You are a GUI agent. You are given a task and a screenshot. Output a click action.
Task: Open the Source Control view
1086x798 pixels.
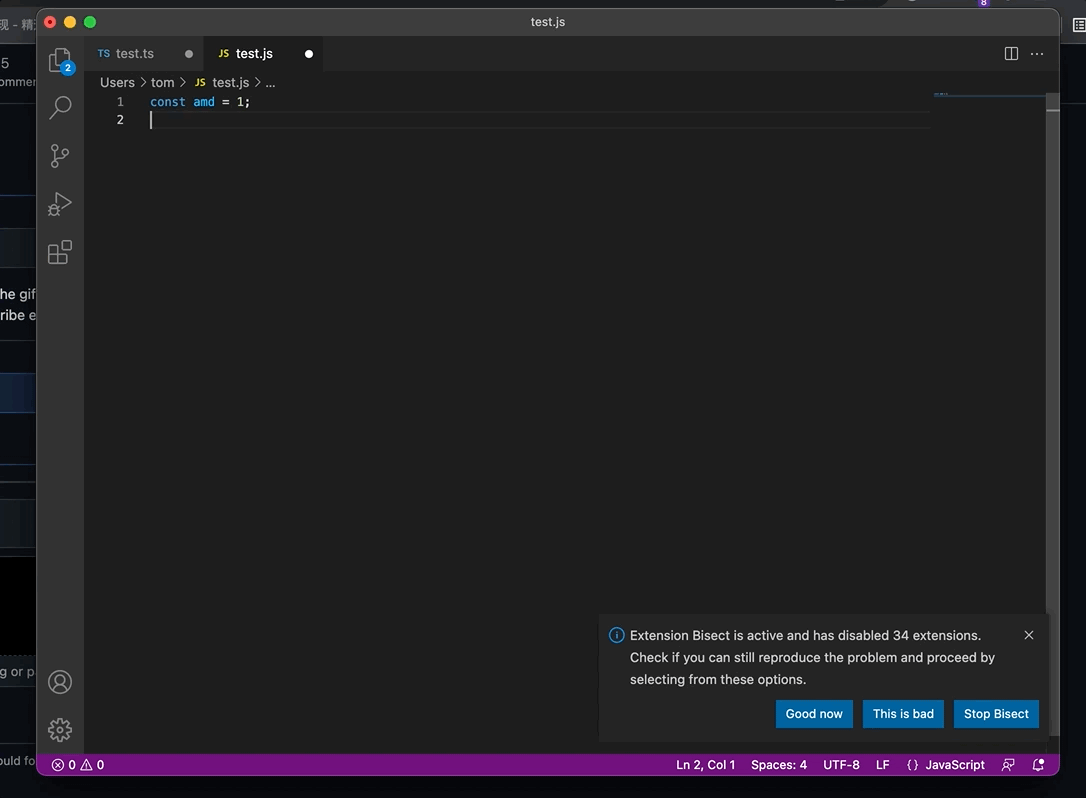click(x=60, y=155)
